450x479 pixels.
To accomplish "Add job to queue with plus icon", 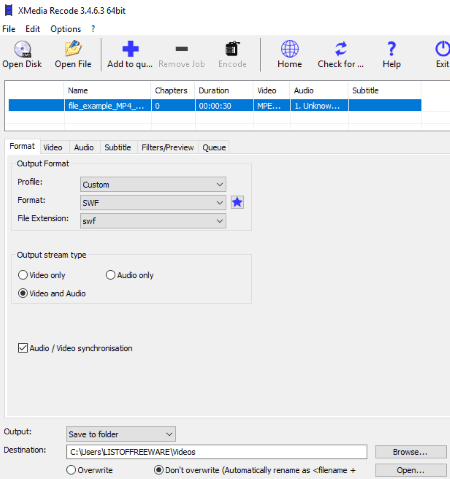I will click(130, 49).
